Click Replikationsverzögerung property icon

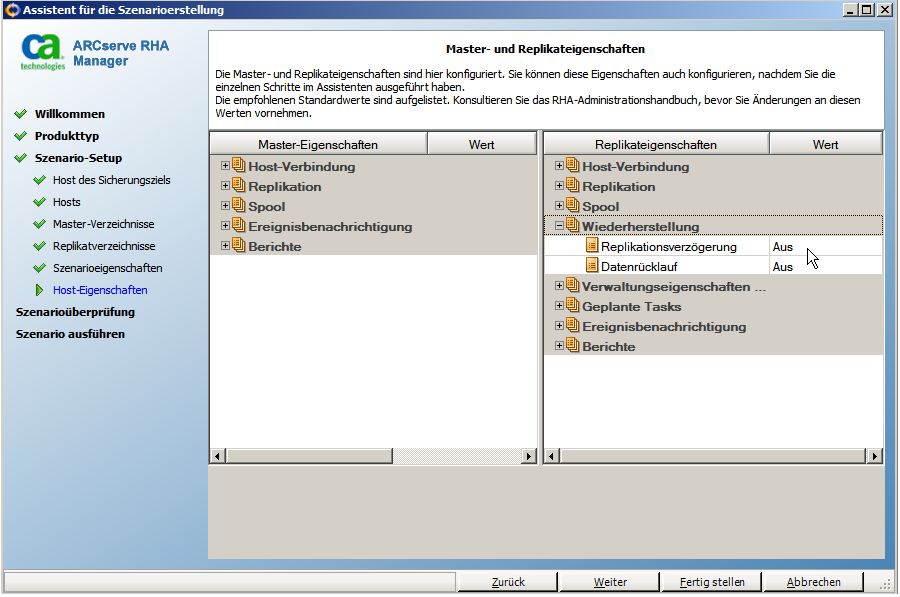(x=592, y=246)
